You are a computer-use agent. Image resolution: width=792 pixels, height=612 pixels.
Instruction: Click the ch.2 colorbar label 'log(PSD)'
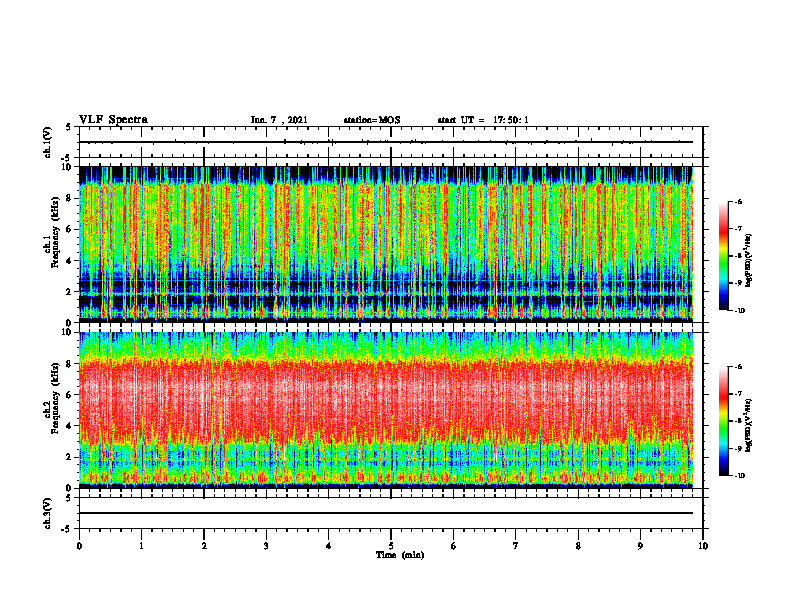tap(749, 426)
